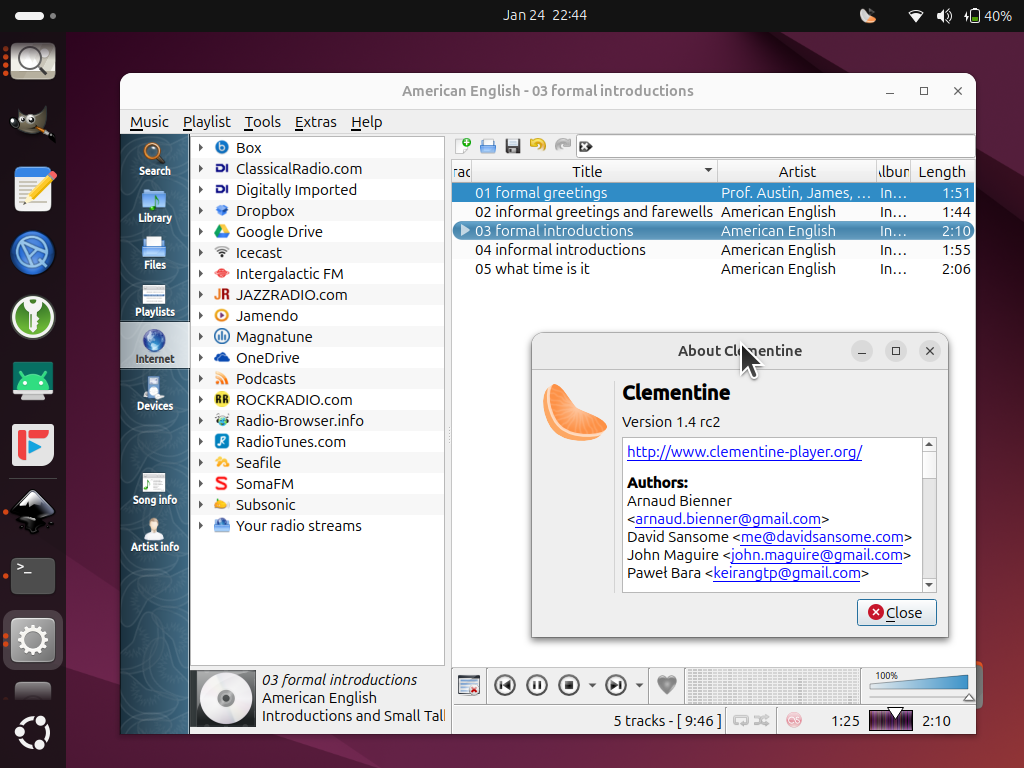Redo the playlist change

click(x=562, y=146)
